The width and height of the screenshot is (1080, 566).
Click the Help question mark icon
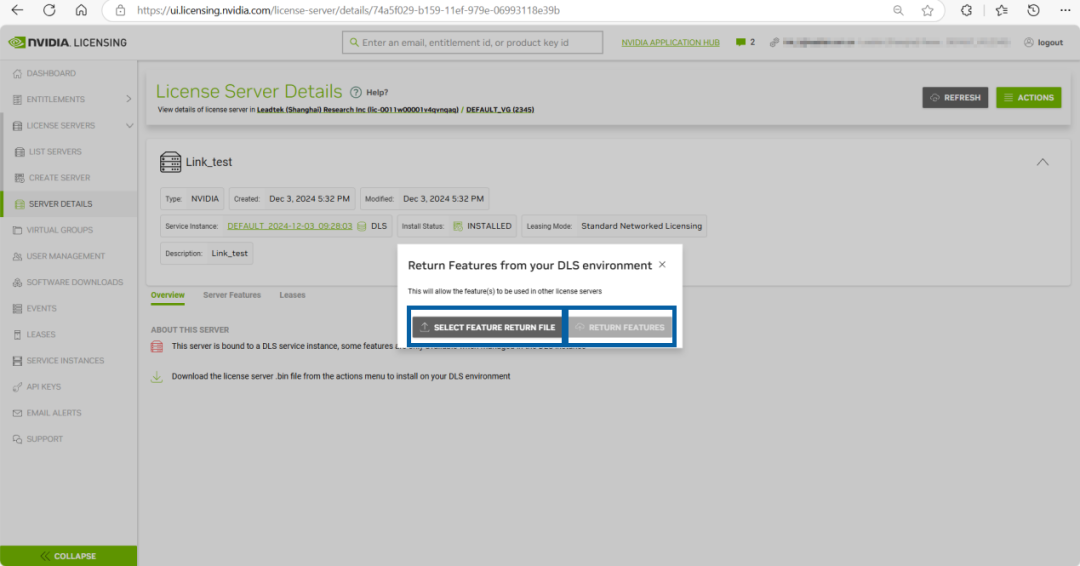click(x=355, y=92)
